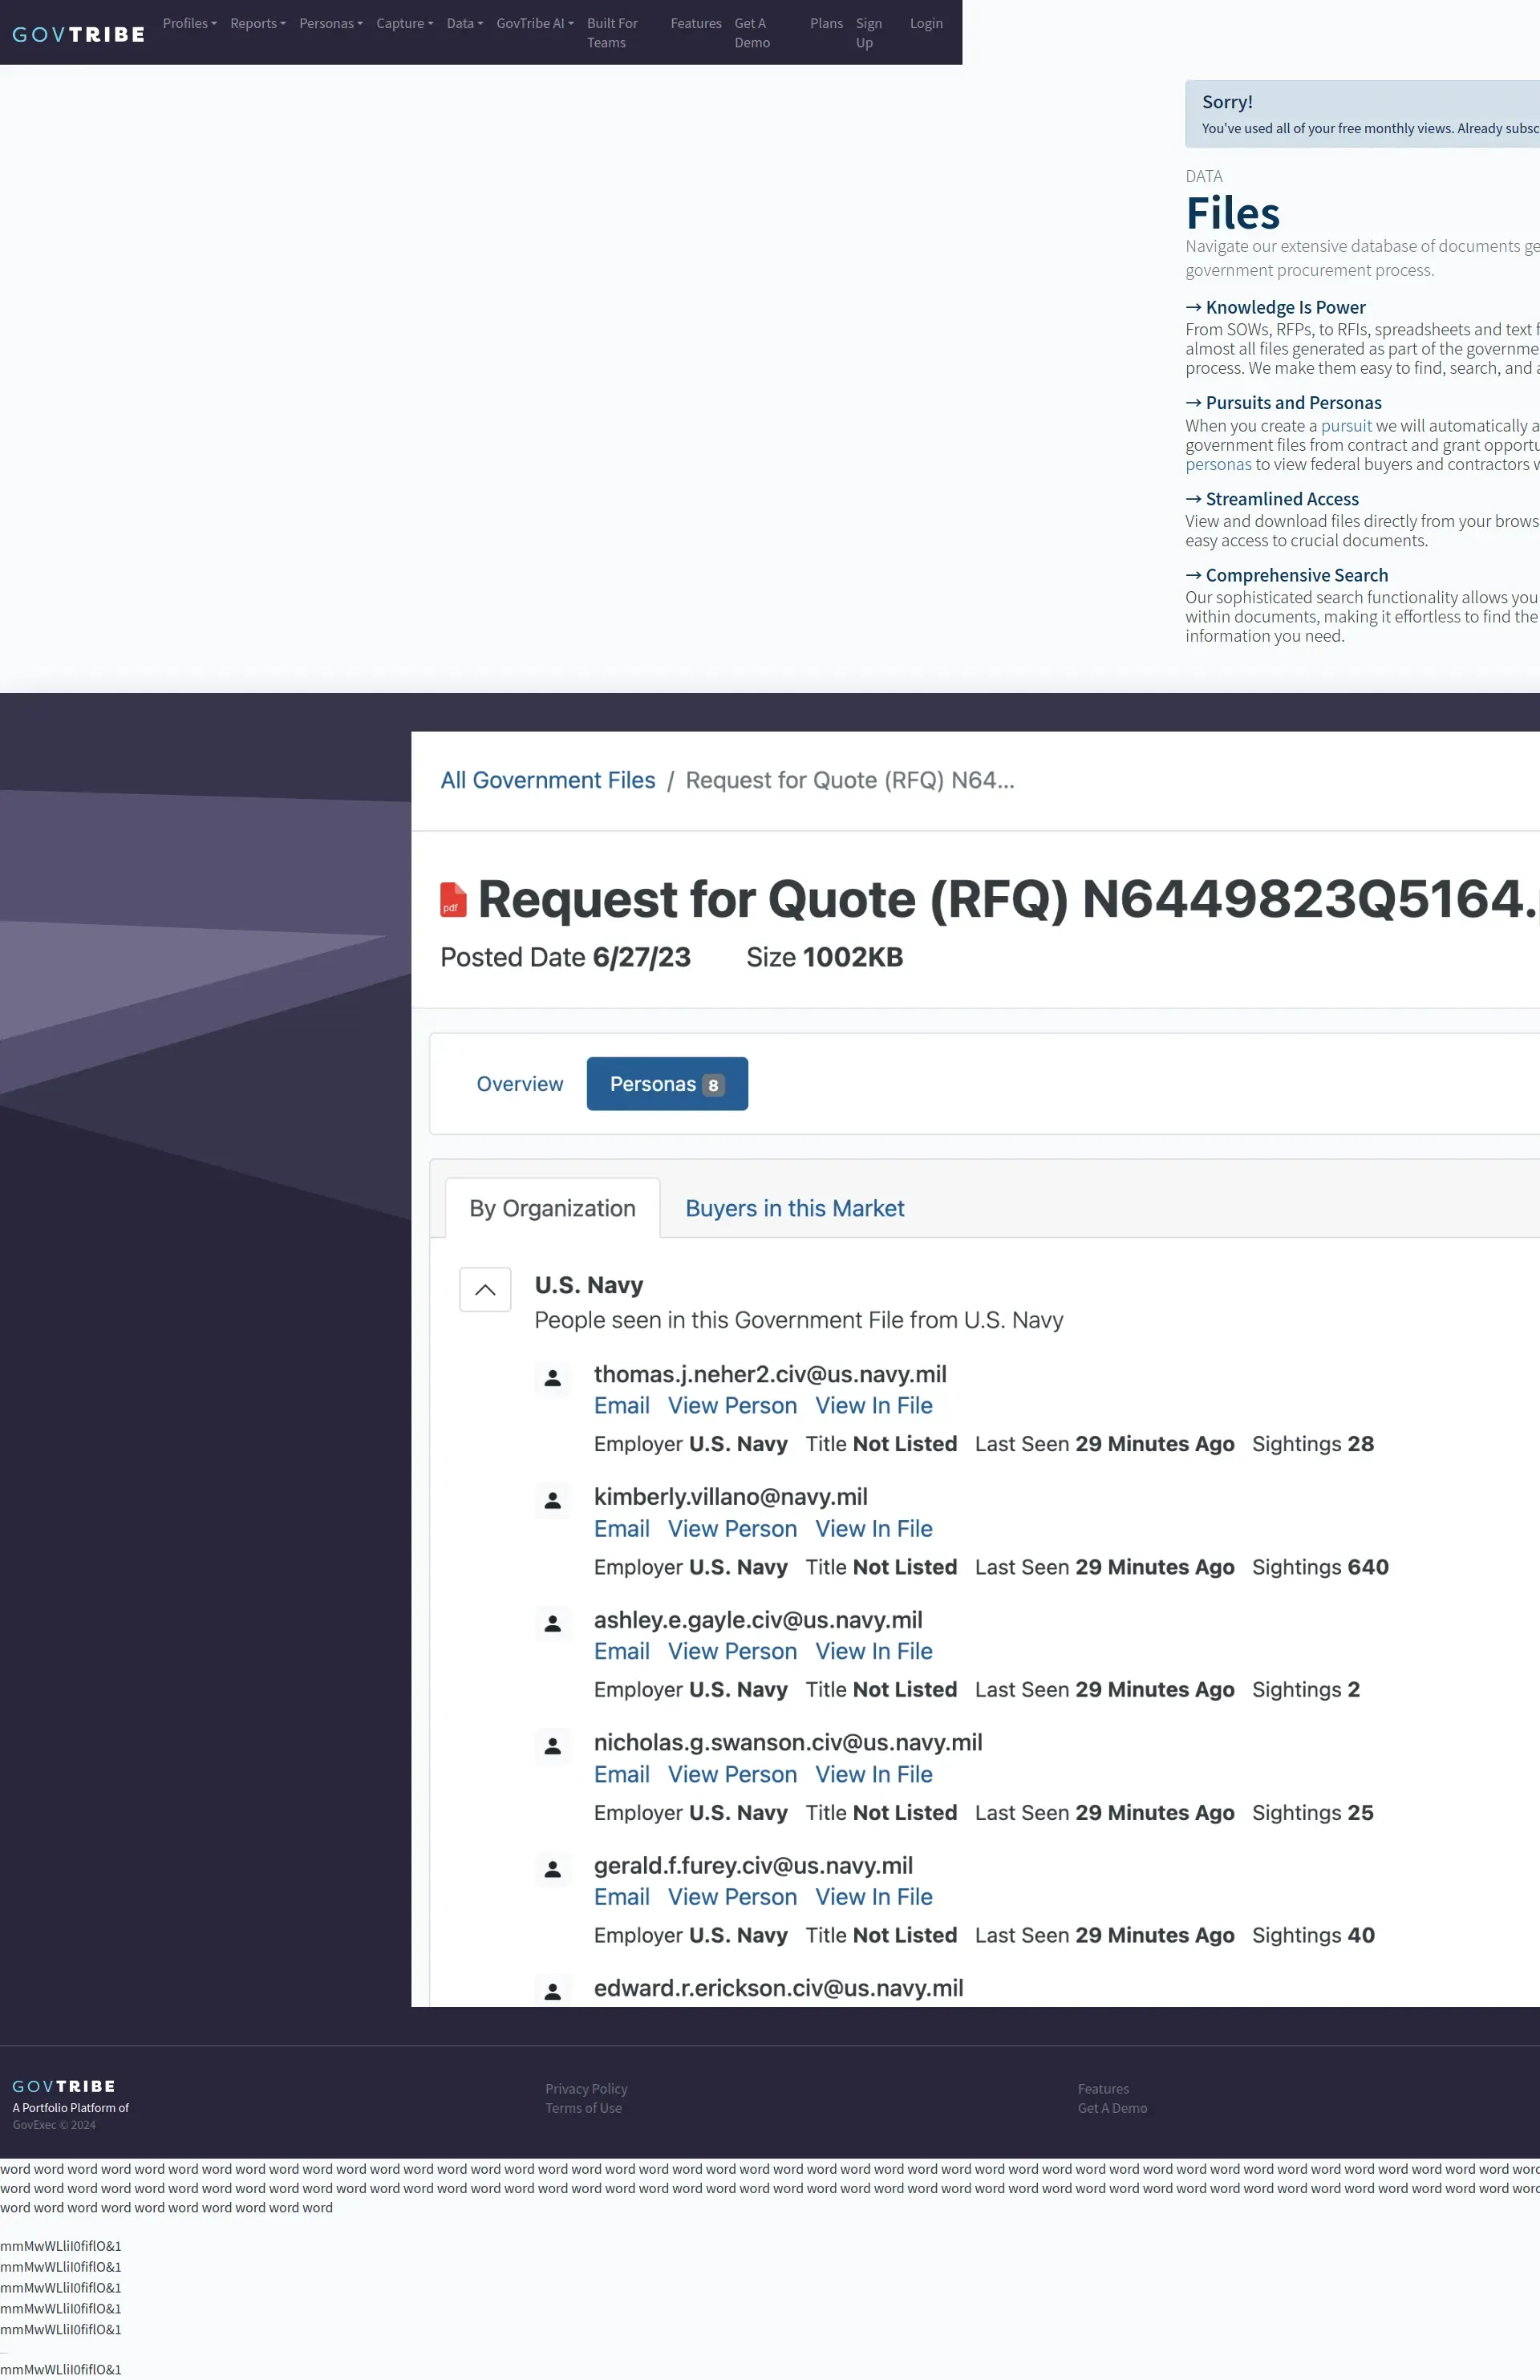Image resolution: width=1540 pixels, height=2380 pixels.
Task: Click person icon beside gerald.f.furey email
Action: tap(552, 1869)
